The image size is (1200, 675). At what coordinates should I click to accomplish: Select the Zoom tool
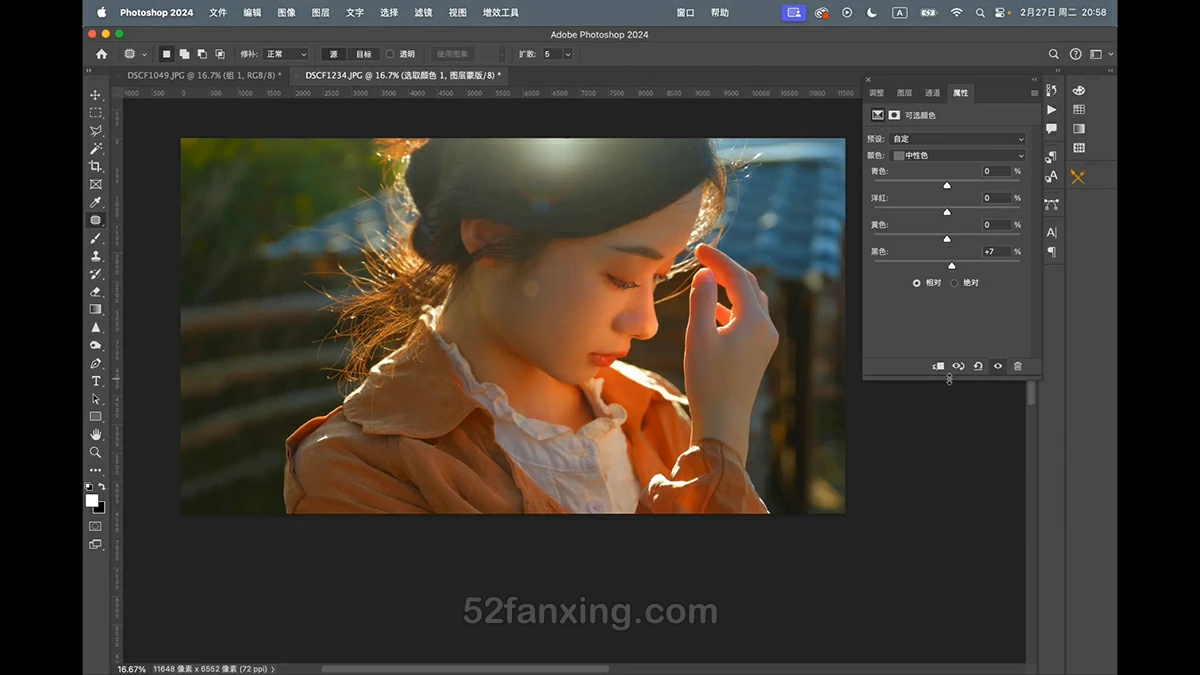click(96, 452)
